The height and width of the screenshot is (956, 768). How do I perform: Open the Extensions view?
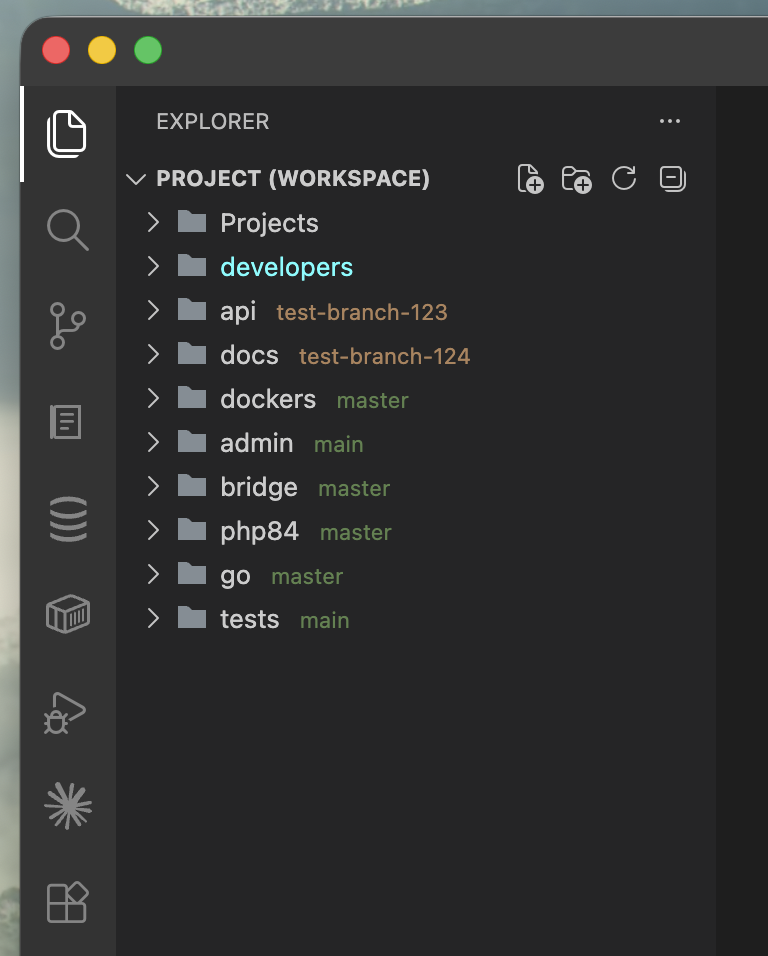(68, 902)
